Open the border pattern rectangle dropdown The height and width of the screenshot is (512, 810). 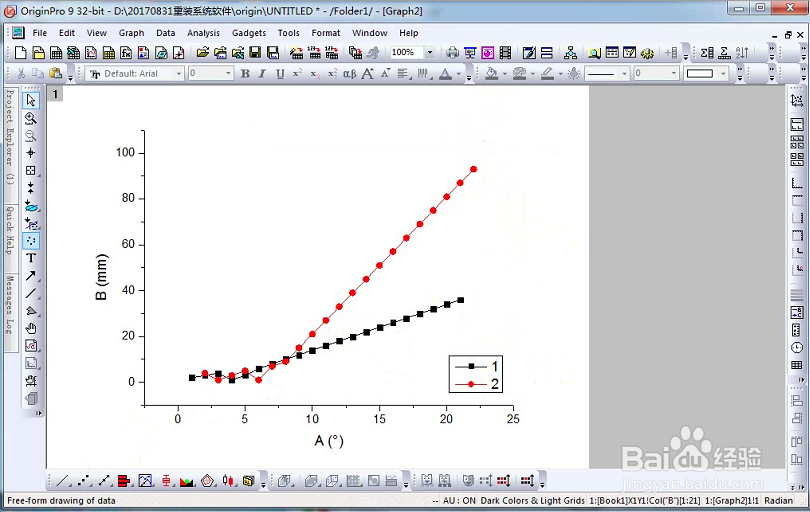click(x=723, y=74)
